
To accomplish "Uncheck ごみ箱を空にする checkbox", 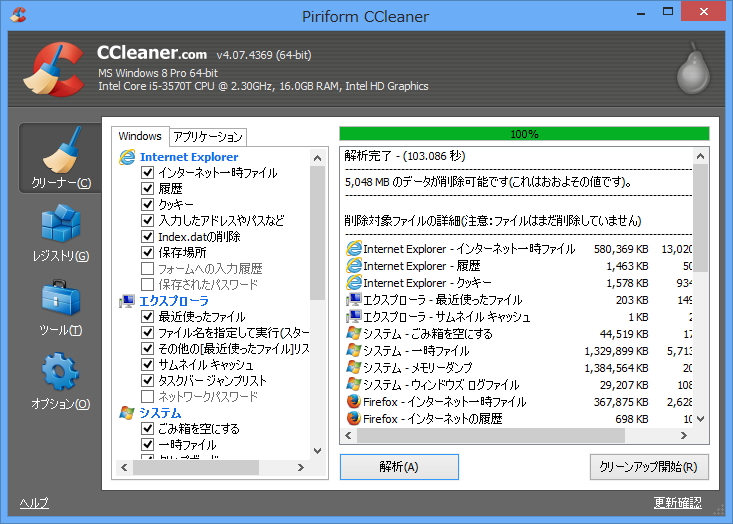I will coord(147,429).
